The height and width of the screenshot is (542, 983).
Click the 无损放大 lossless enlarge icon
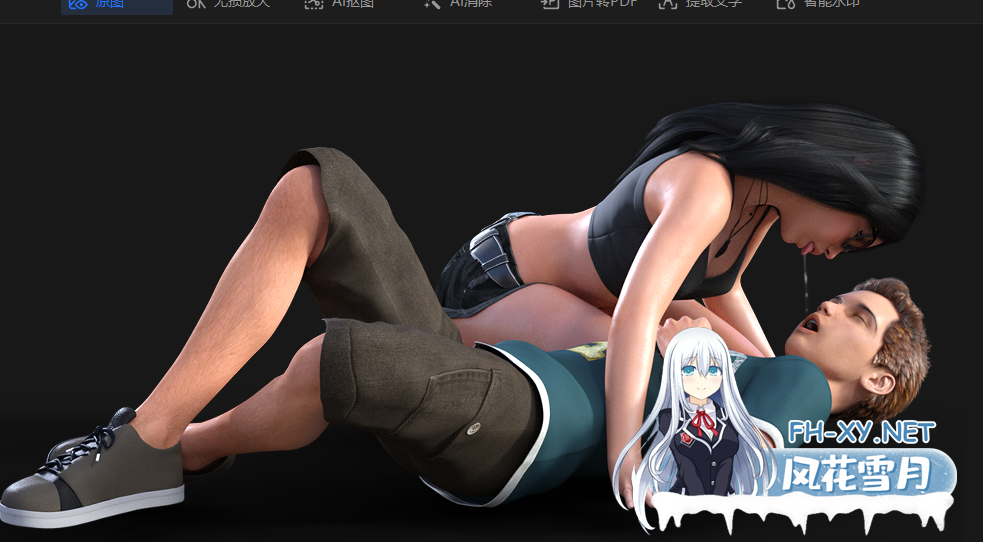click(196, 4)
